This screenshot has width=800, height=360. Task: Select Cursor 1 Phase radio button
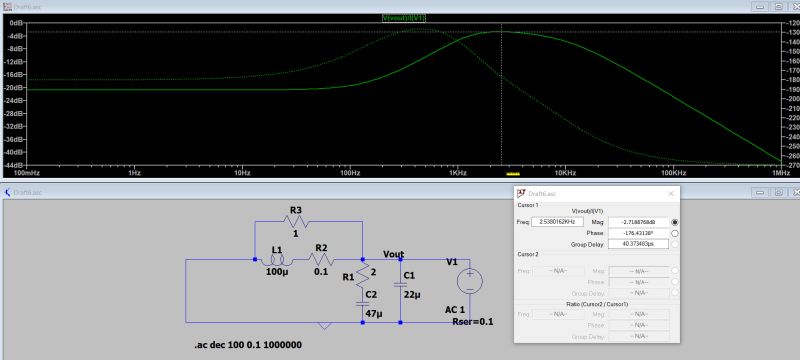pyautogui.click(x=675, y=234)
